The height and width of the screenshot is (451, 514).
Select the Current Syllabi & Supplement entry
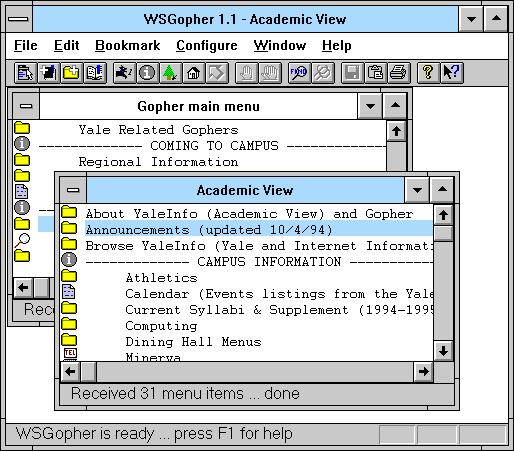point(279,310)
